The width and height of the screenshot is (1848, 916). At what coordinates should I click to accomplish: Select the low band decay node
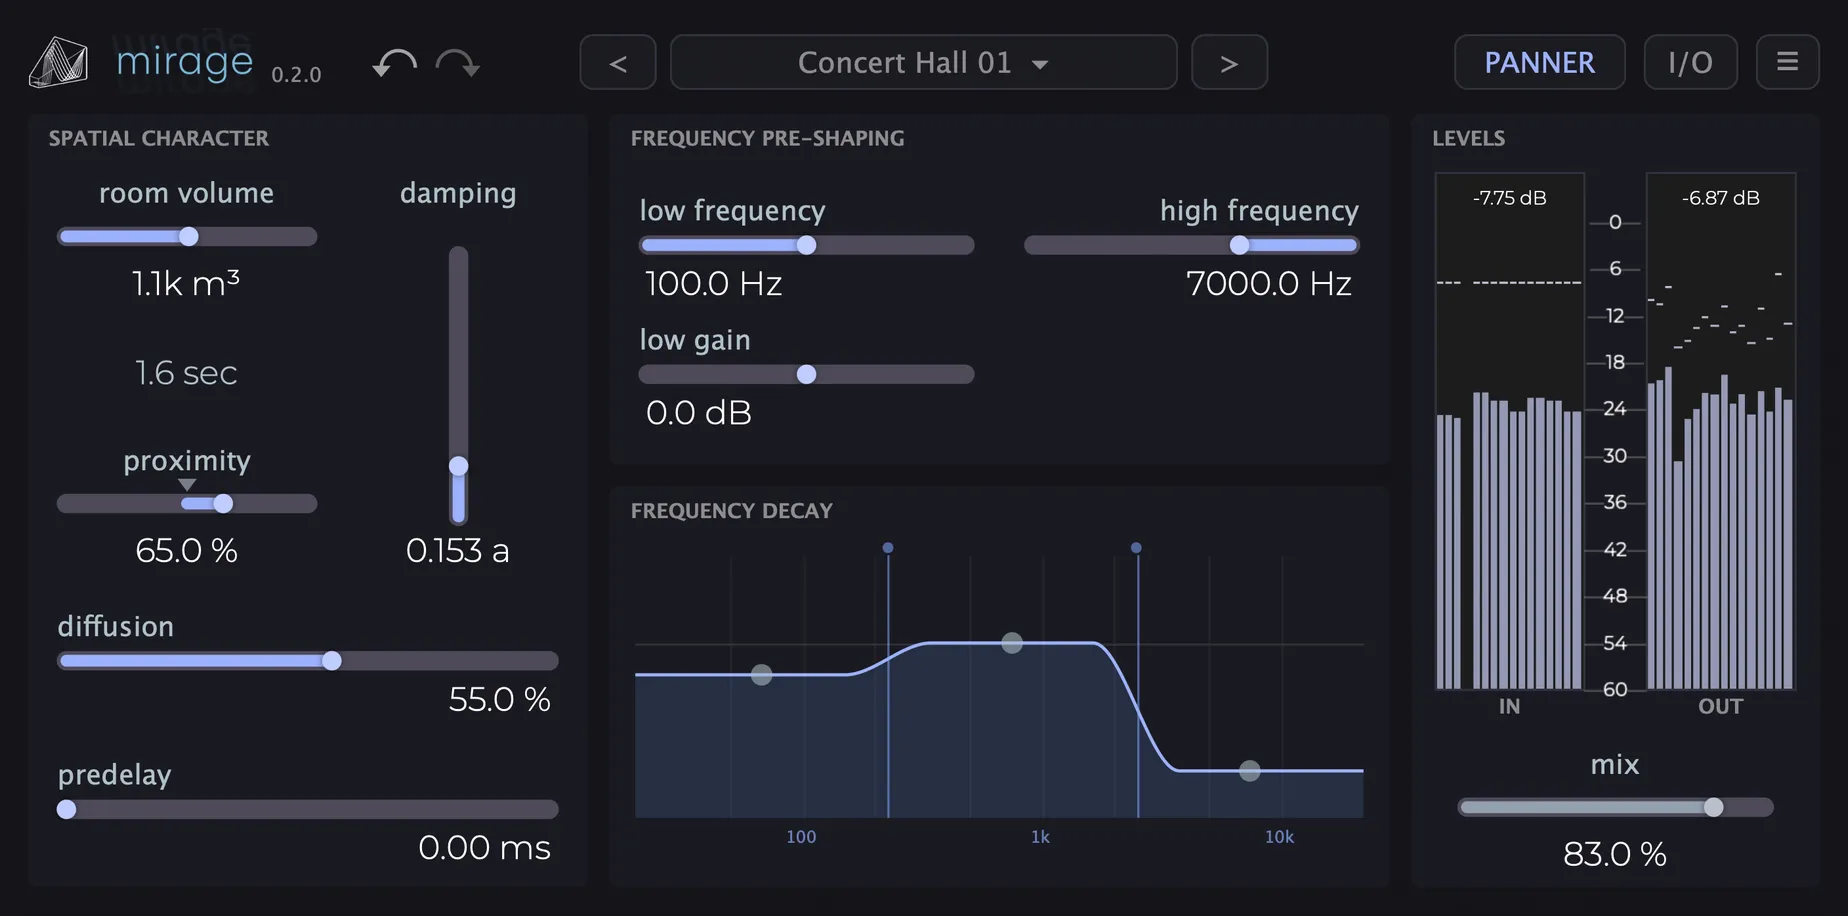[761, 675]
